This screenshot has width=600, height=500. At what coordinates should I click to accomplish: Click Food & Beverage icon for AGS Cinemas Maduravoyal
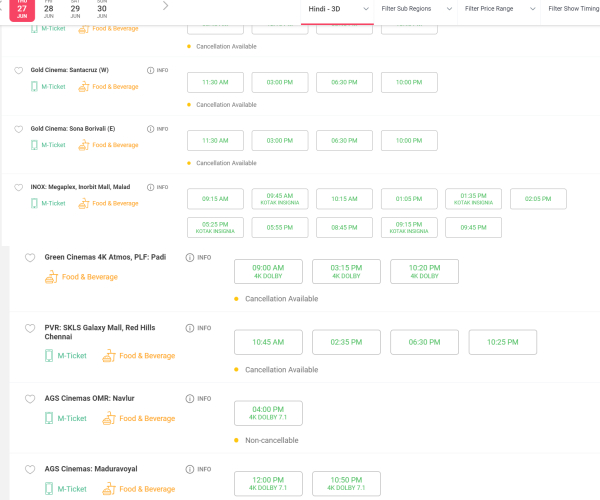pos(108,489)
